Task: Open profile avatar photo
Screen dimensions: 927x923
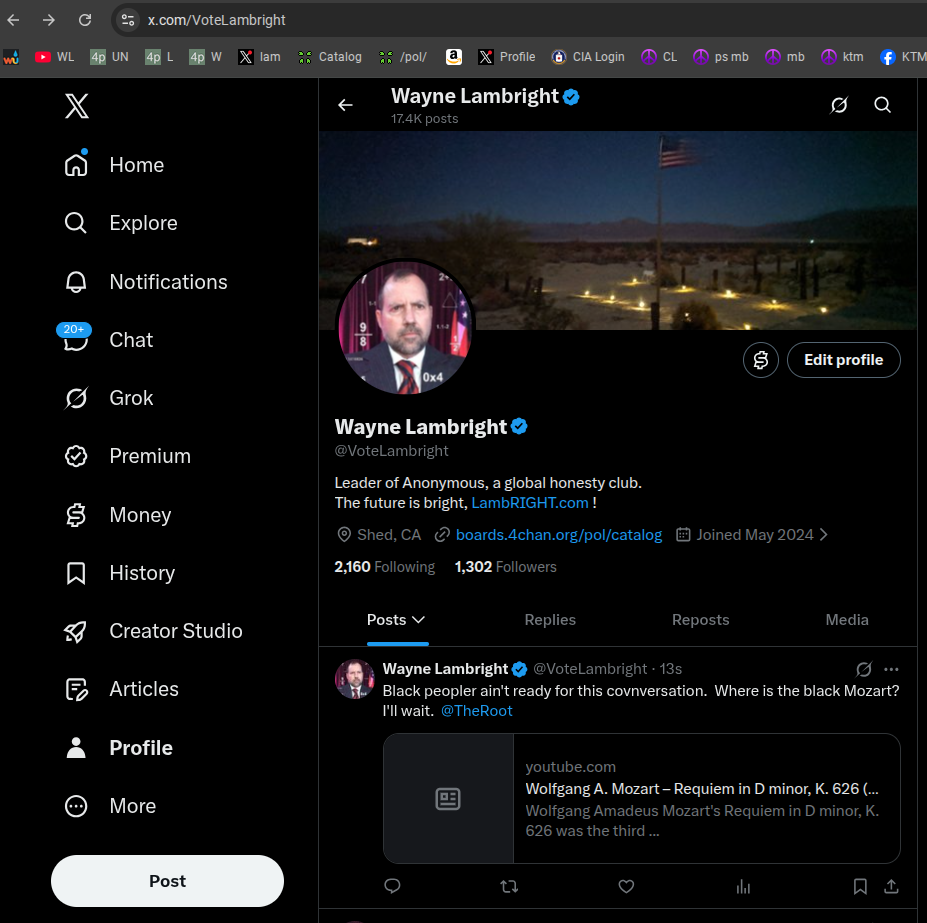Action: pyautogui.click(x=406, y=328)
